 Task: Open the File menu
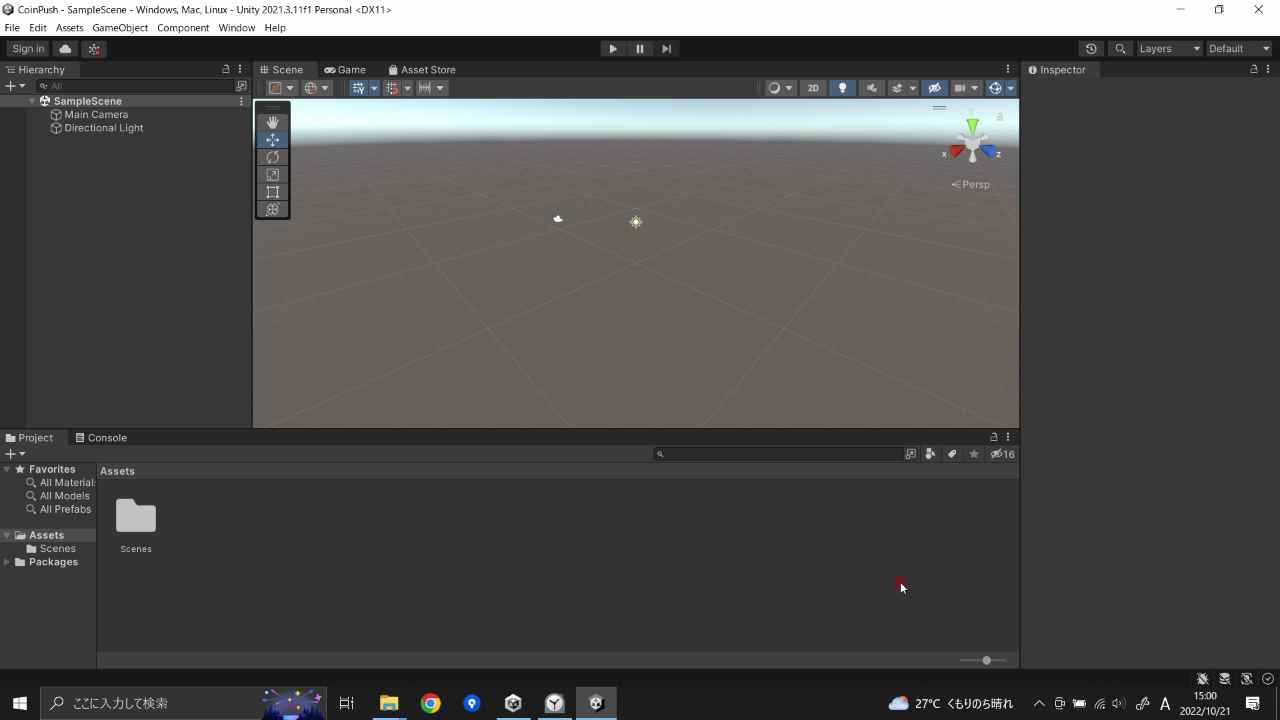(x=12, y=28)
